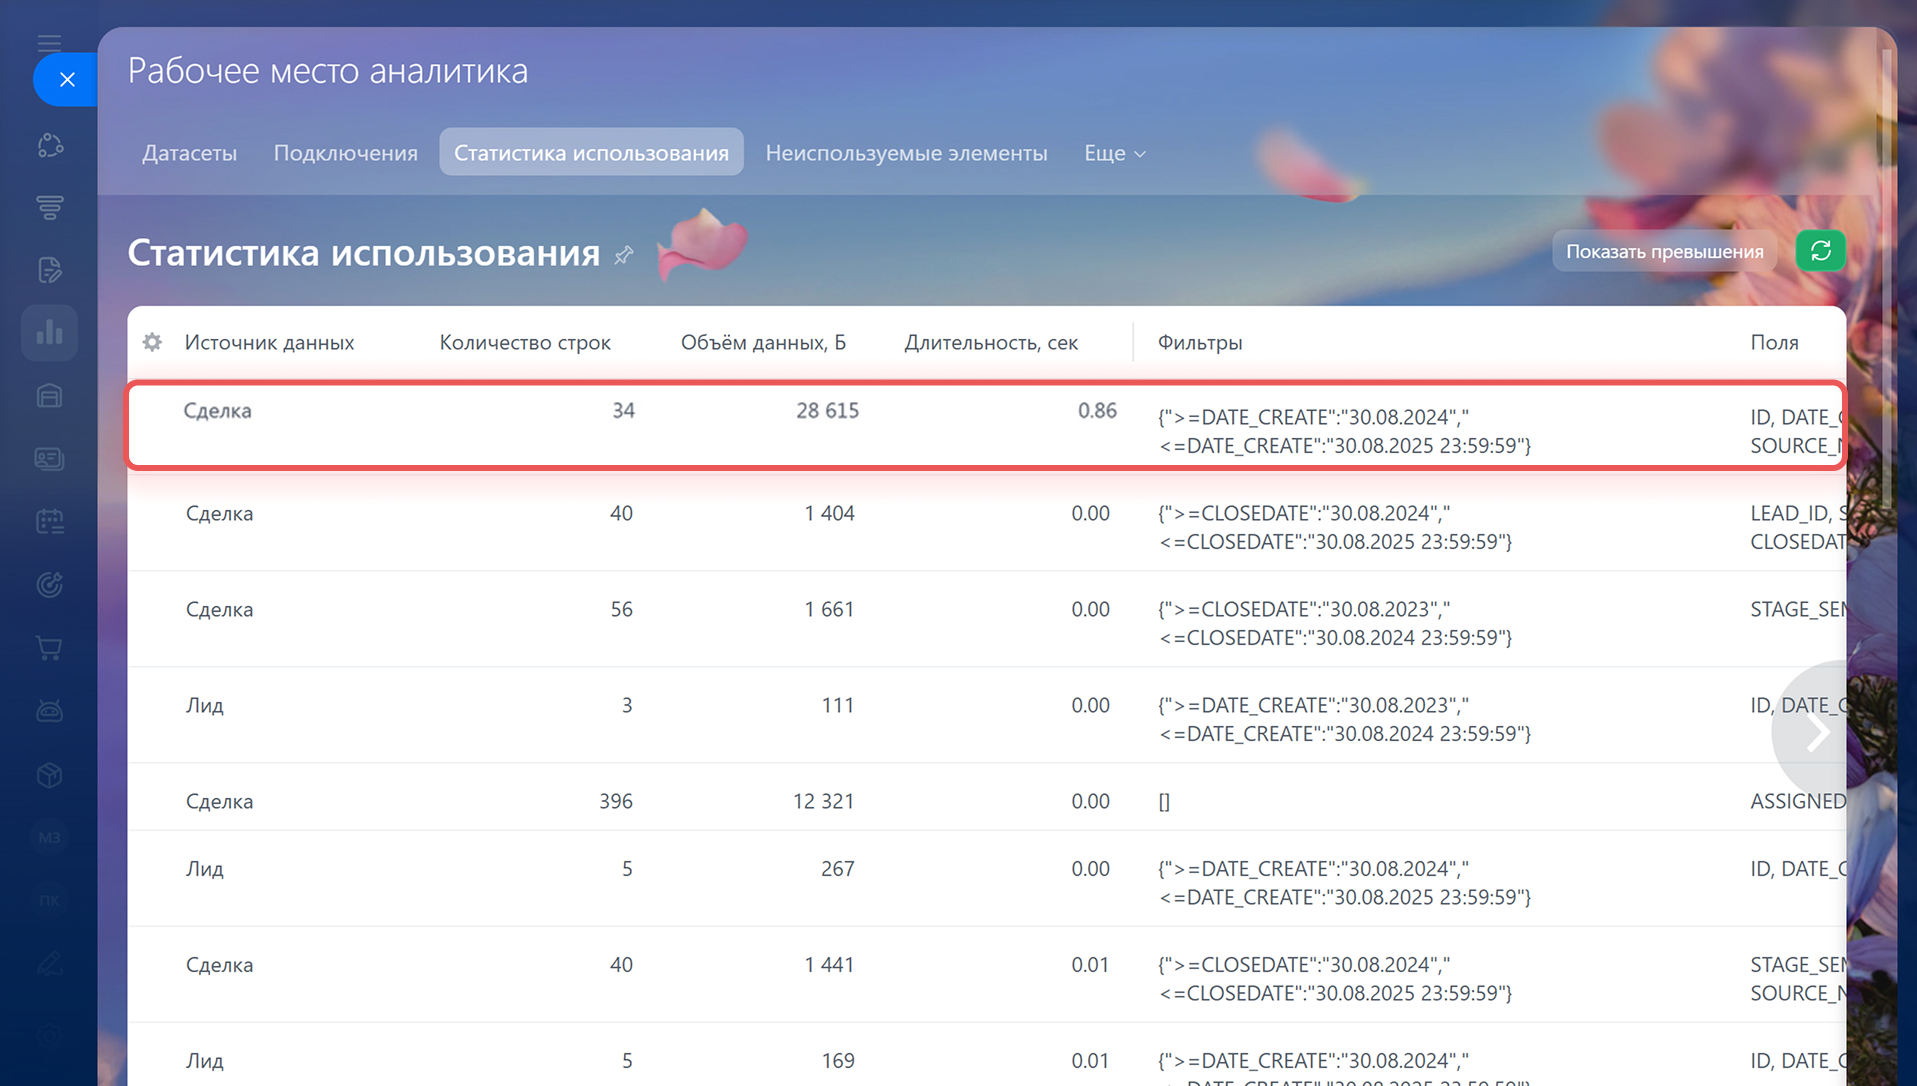Toggle the hamburger menu in the sidebar

(49, 43)
